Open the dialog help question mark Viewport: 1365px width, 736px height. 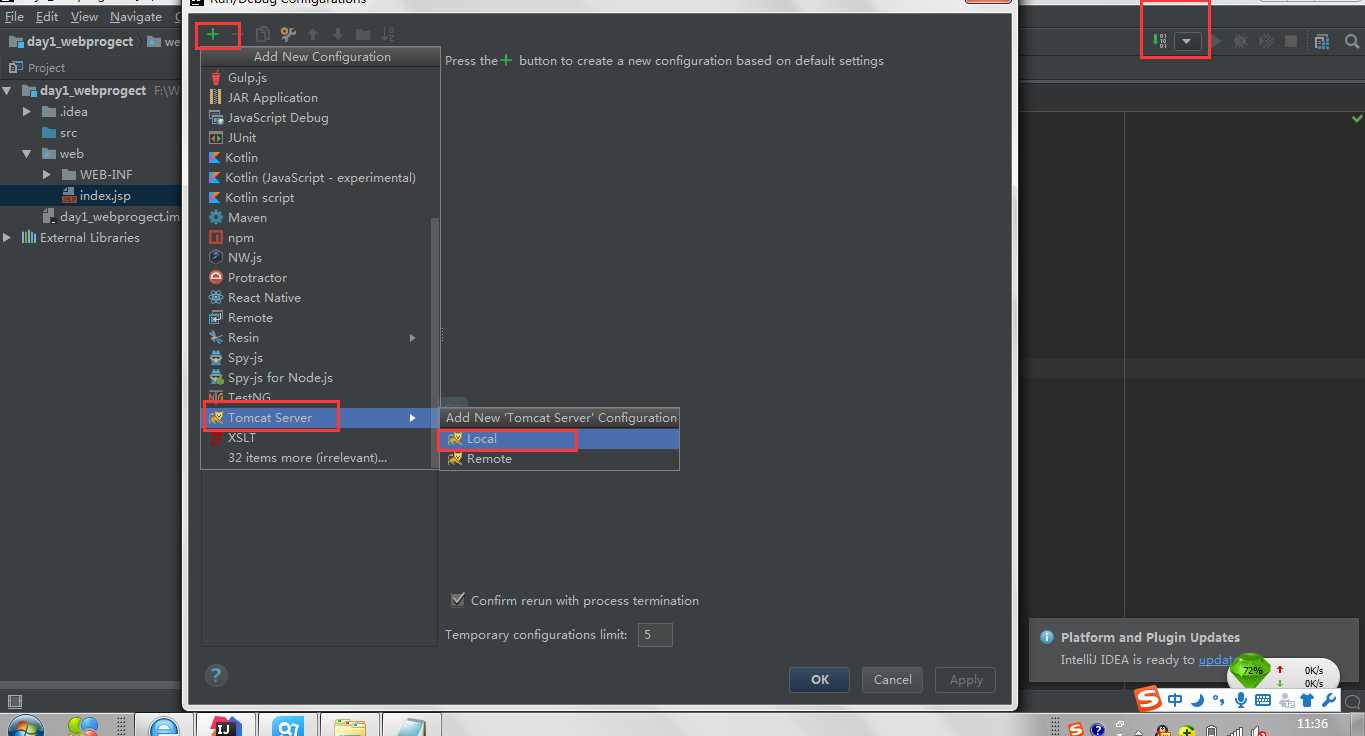pyautogui.click(x=215, y=675)
